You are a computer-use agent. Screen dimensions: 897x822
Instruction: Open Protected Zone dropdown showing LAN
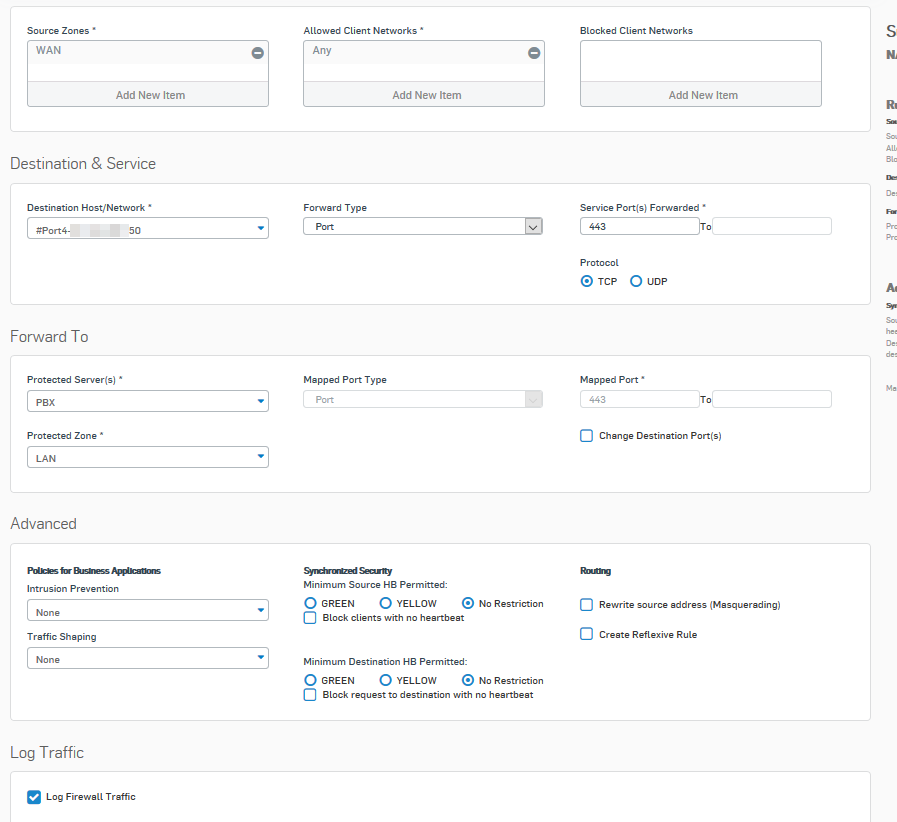(148, 458)
